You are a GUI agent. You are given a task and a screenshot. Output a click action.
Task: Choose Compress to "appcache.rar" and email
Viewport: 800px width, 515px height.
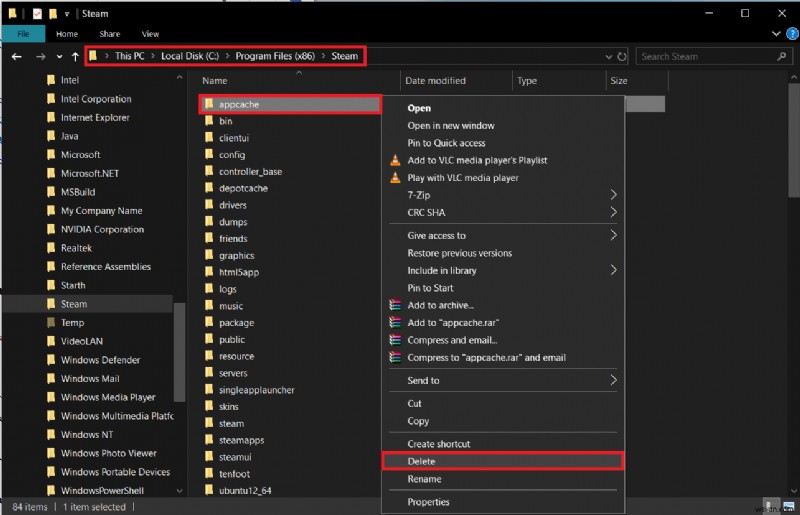pos(503,357)
